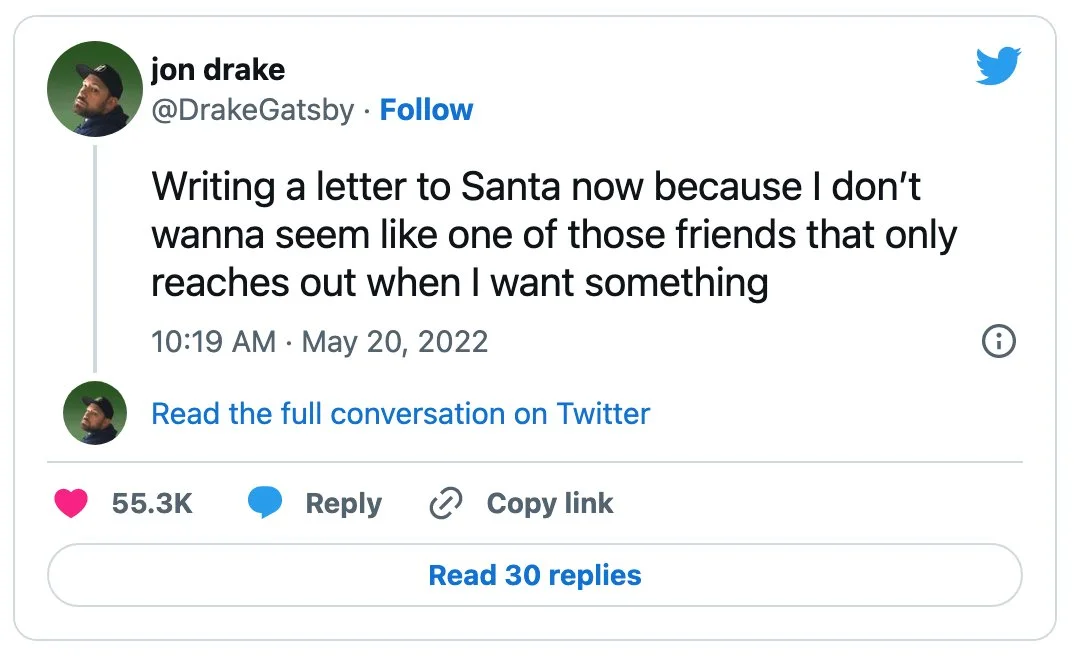Viewport: 1074px width, 656px height.
Task: Click the word "something" ending the tweet
Action: [676, 283]
